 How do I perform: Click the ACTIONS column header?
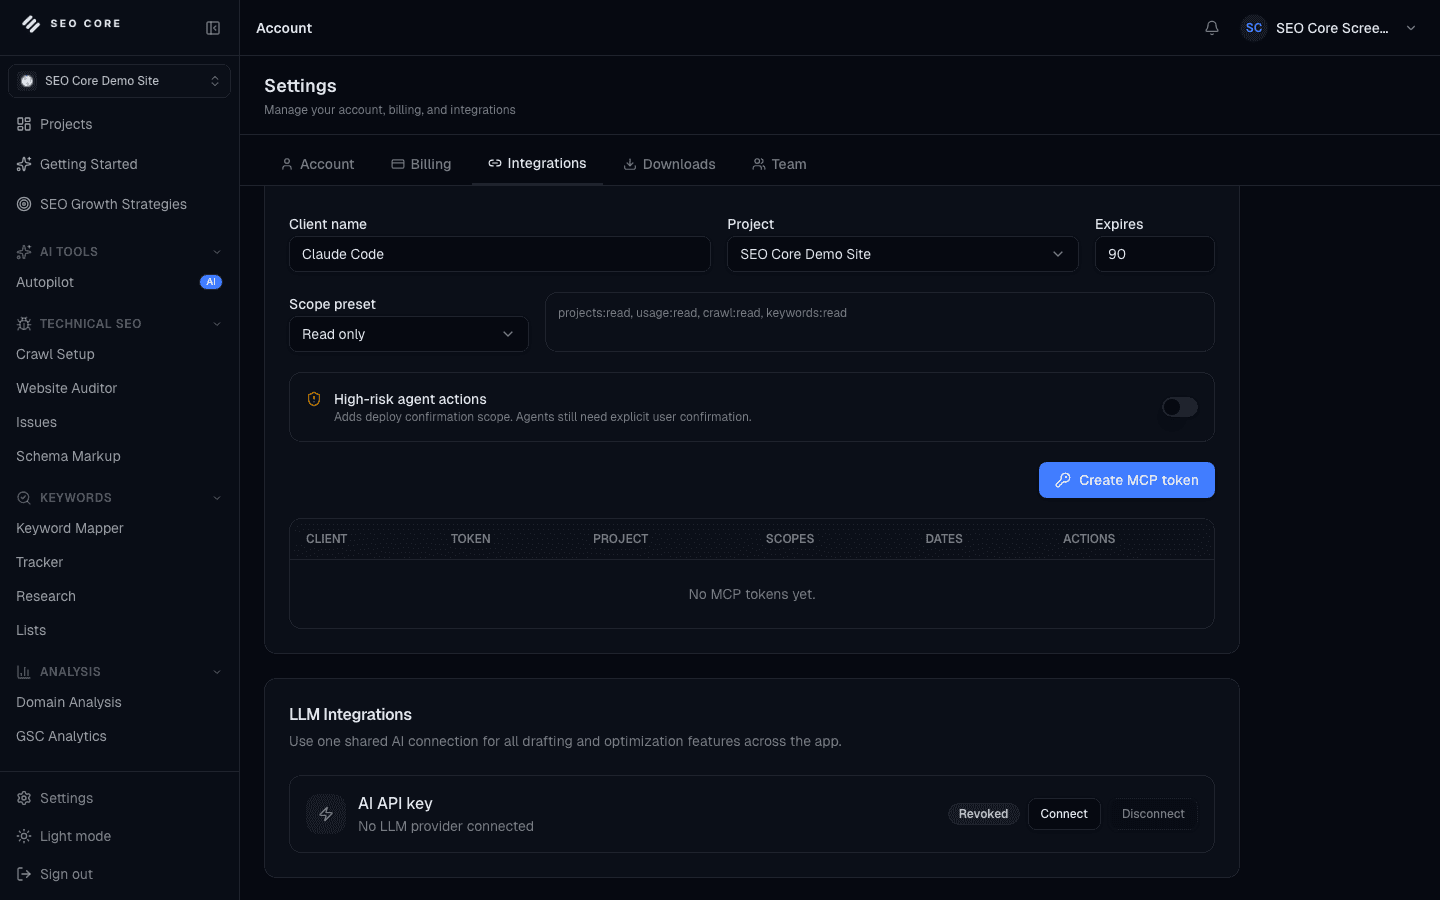pos(1089,539)
